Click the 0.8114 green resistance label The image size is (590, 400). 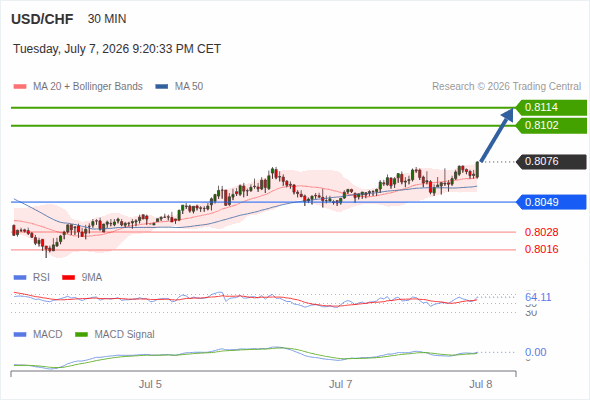click(x=551, y=108)
